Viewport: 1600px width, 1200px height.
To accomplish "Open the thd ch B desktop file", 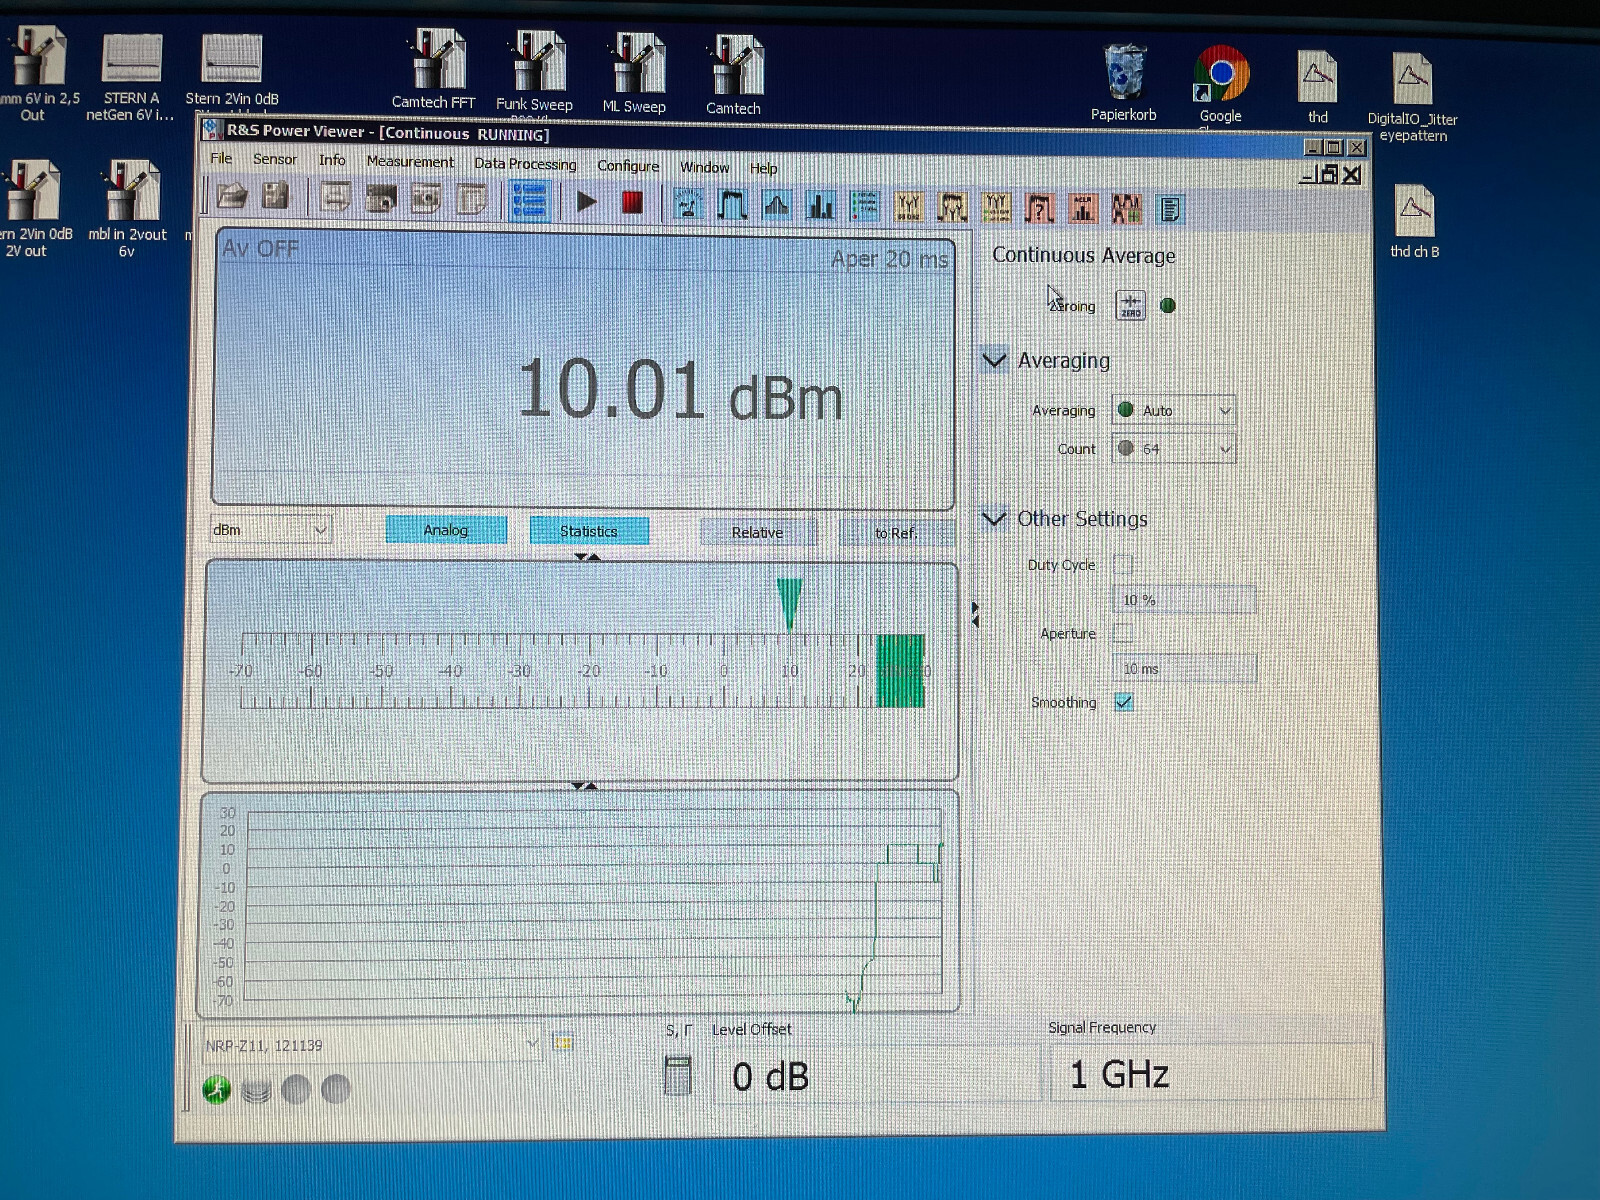I will [1414, 222].
